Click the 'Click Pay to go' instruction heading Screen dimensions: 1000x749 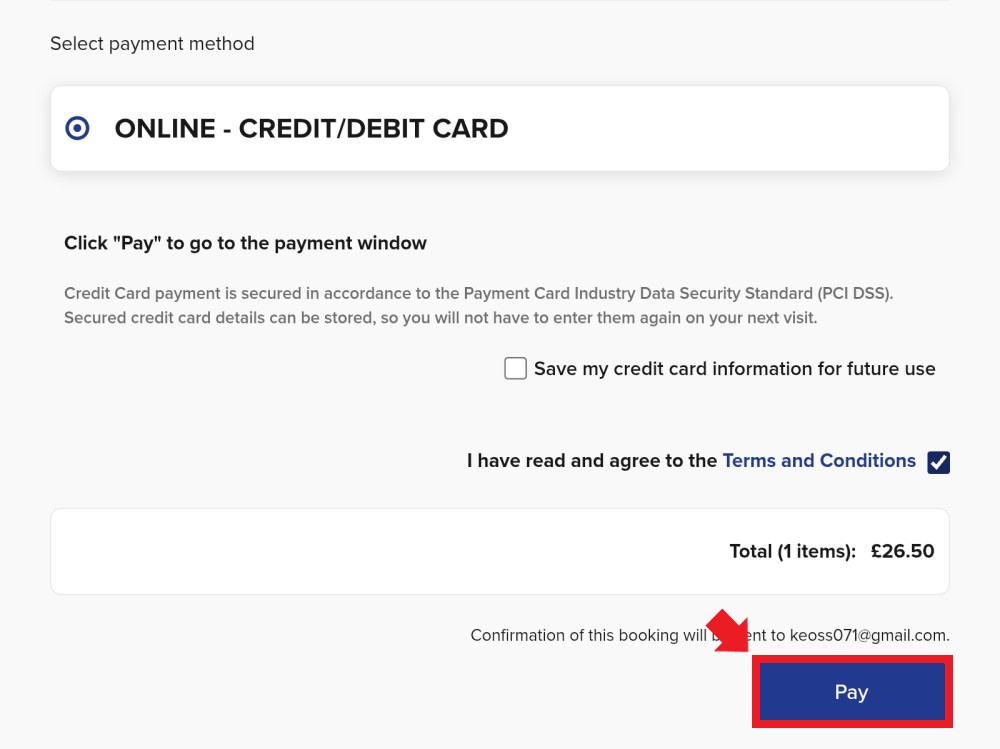[x=245, y=243]
